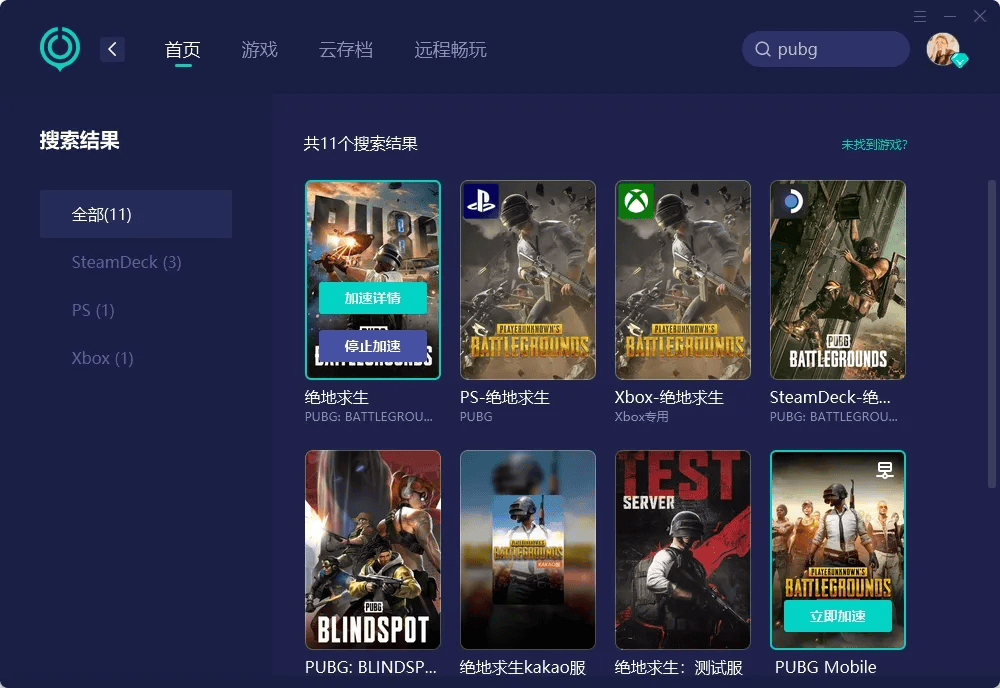The height and width of the screenshot is (688, 1000).
Task: Filter results by Xbox (1)
Action: 102,358
